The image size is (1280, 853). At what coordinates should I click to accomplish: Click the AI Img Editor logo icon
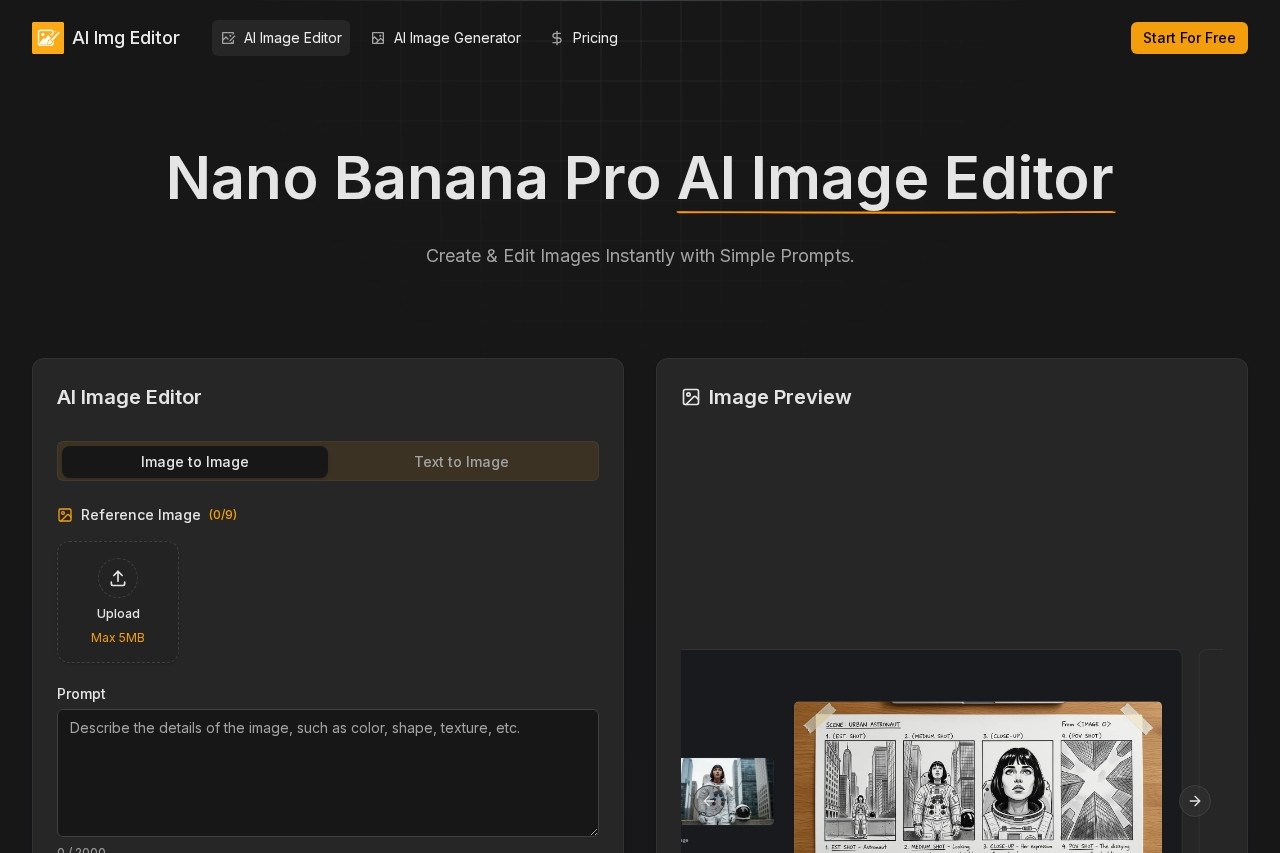coord(48,38)
